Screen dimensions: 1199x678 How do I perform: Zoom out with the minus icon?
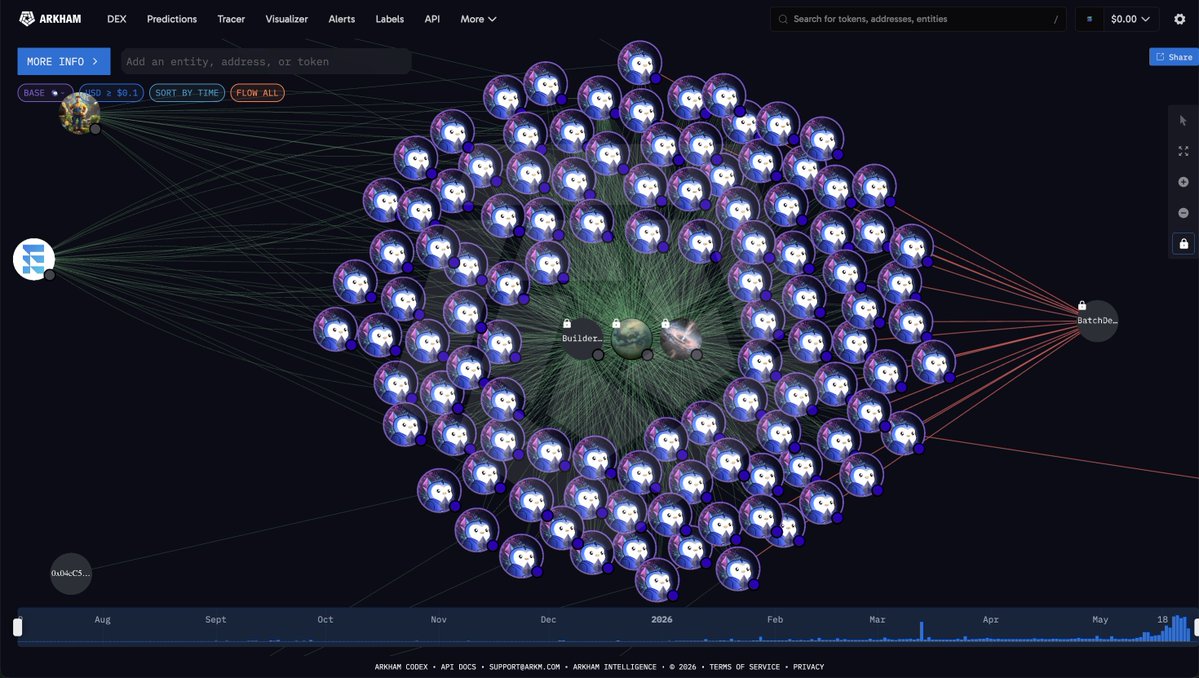tap(1183, 212)
